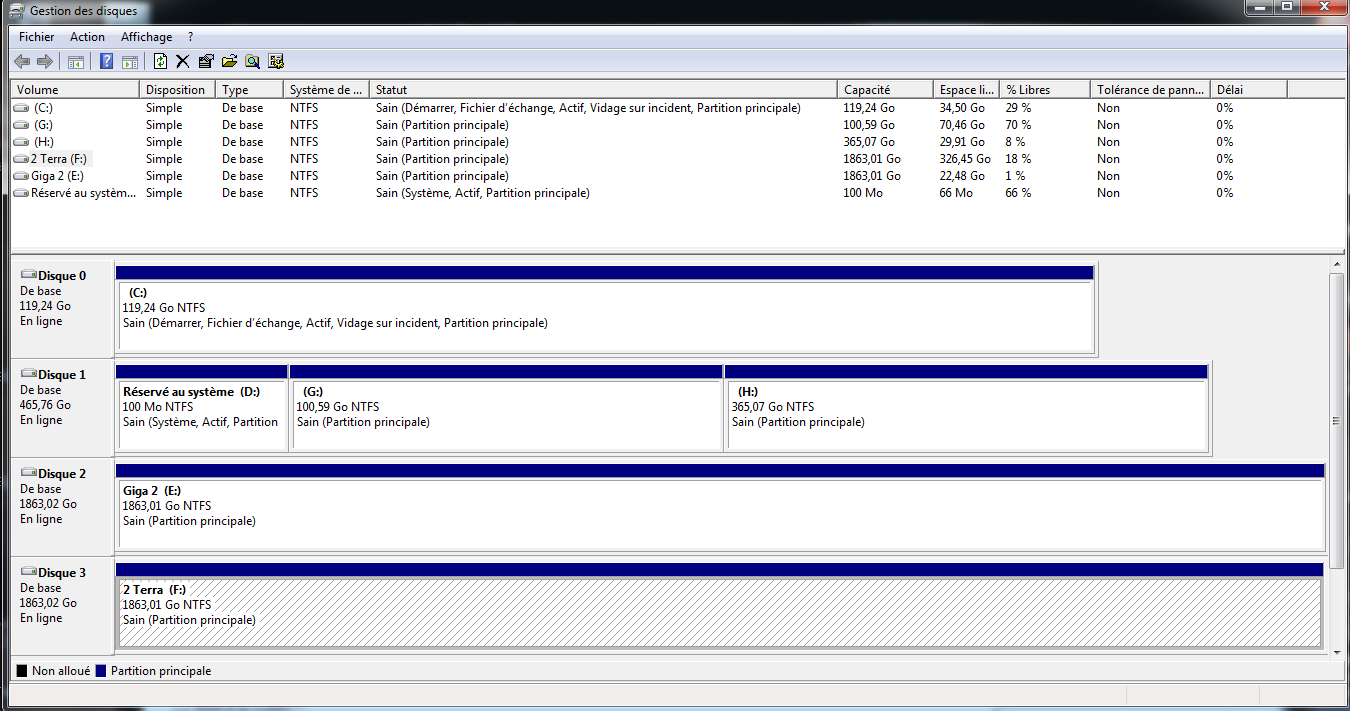Open Help with the blue question mark icon

click(x=106, y=62)
